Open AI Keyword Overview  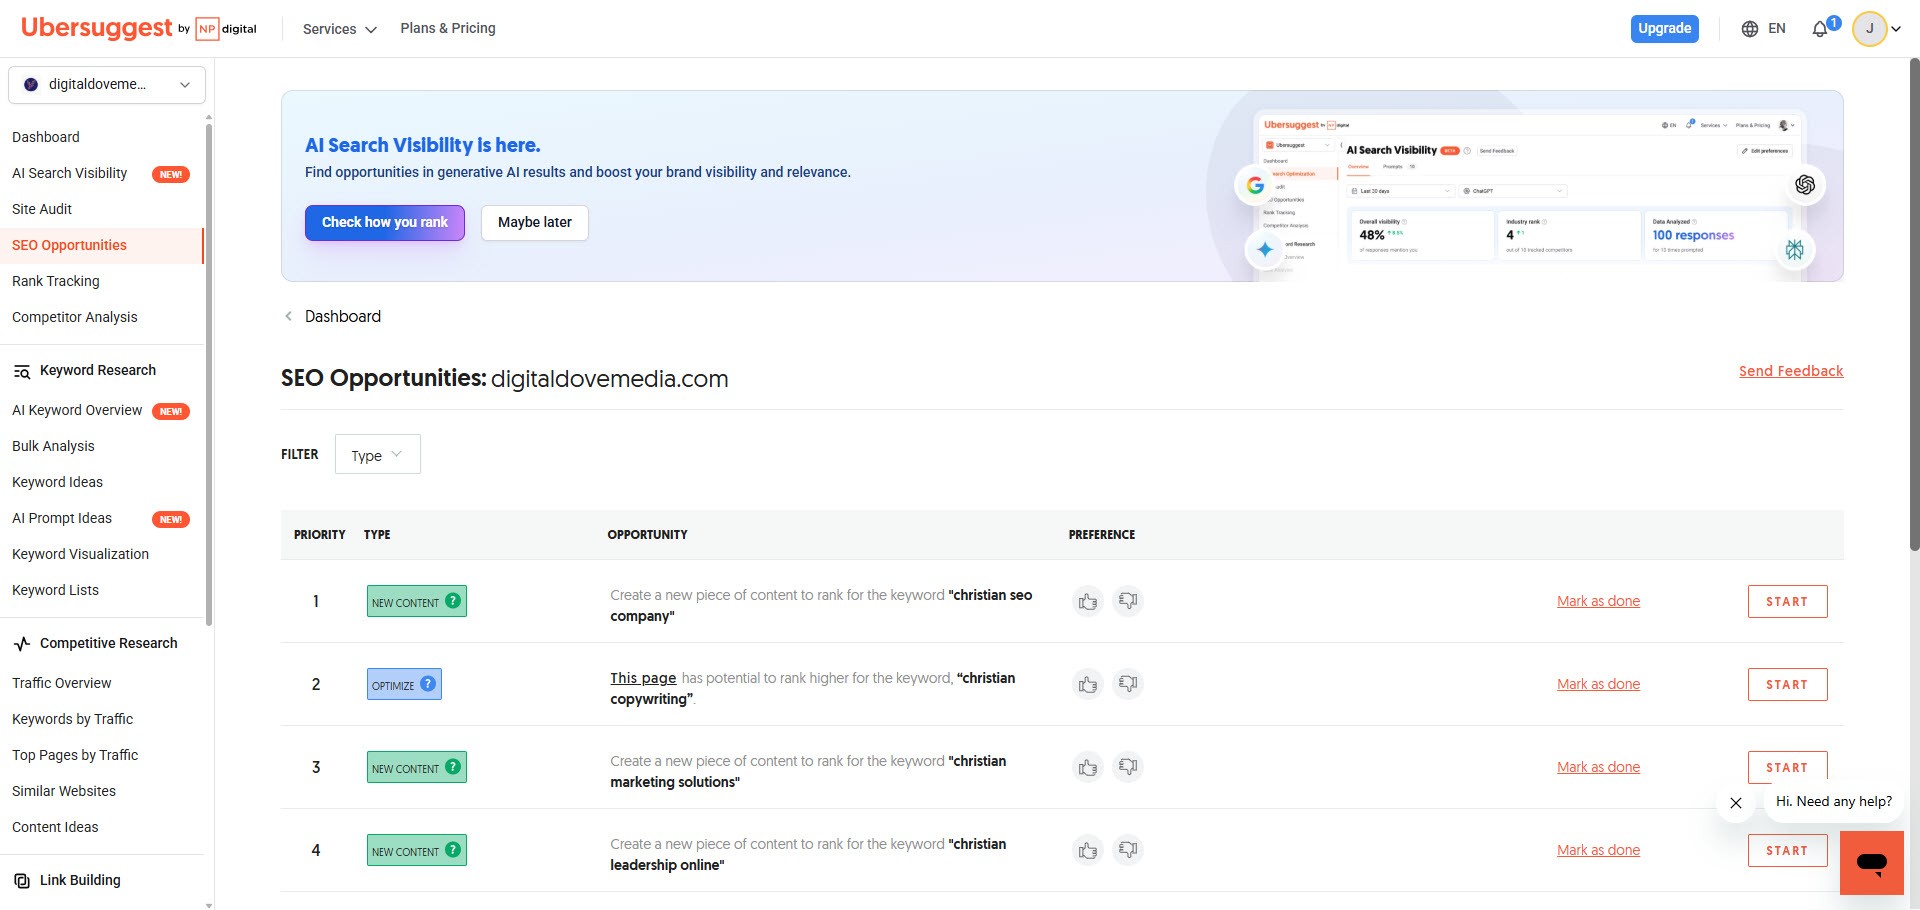[77, 410]
